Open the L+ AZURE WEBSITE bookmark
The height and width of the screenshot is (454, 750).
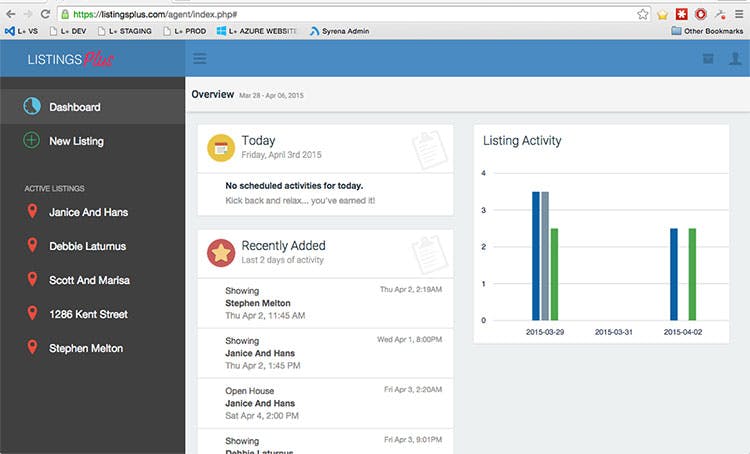256,31
